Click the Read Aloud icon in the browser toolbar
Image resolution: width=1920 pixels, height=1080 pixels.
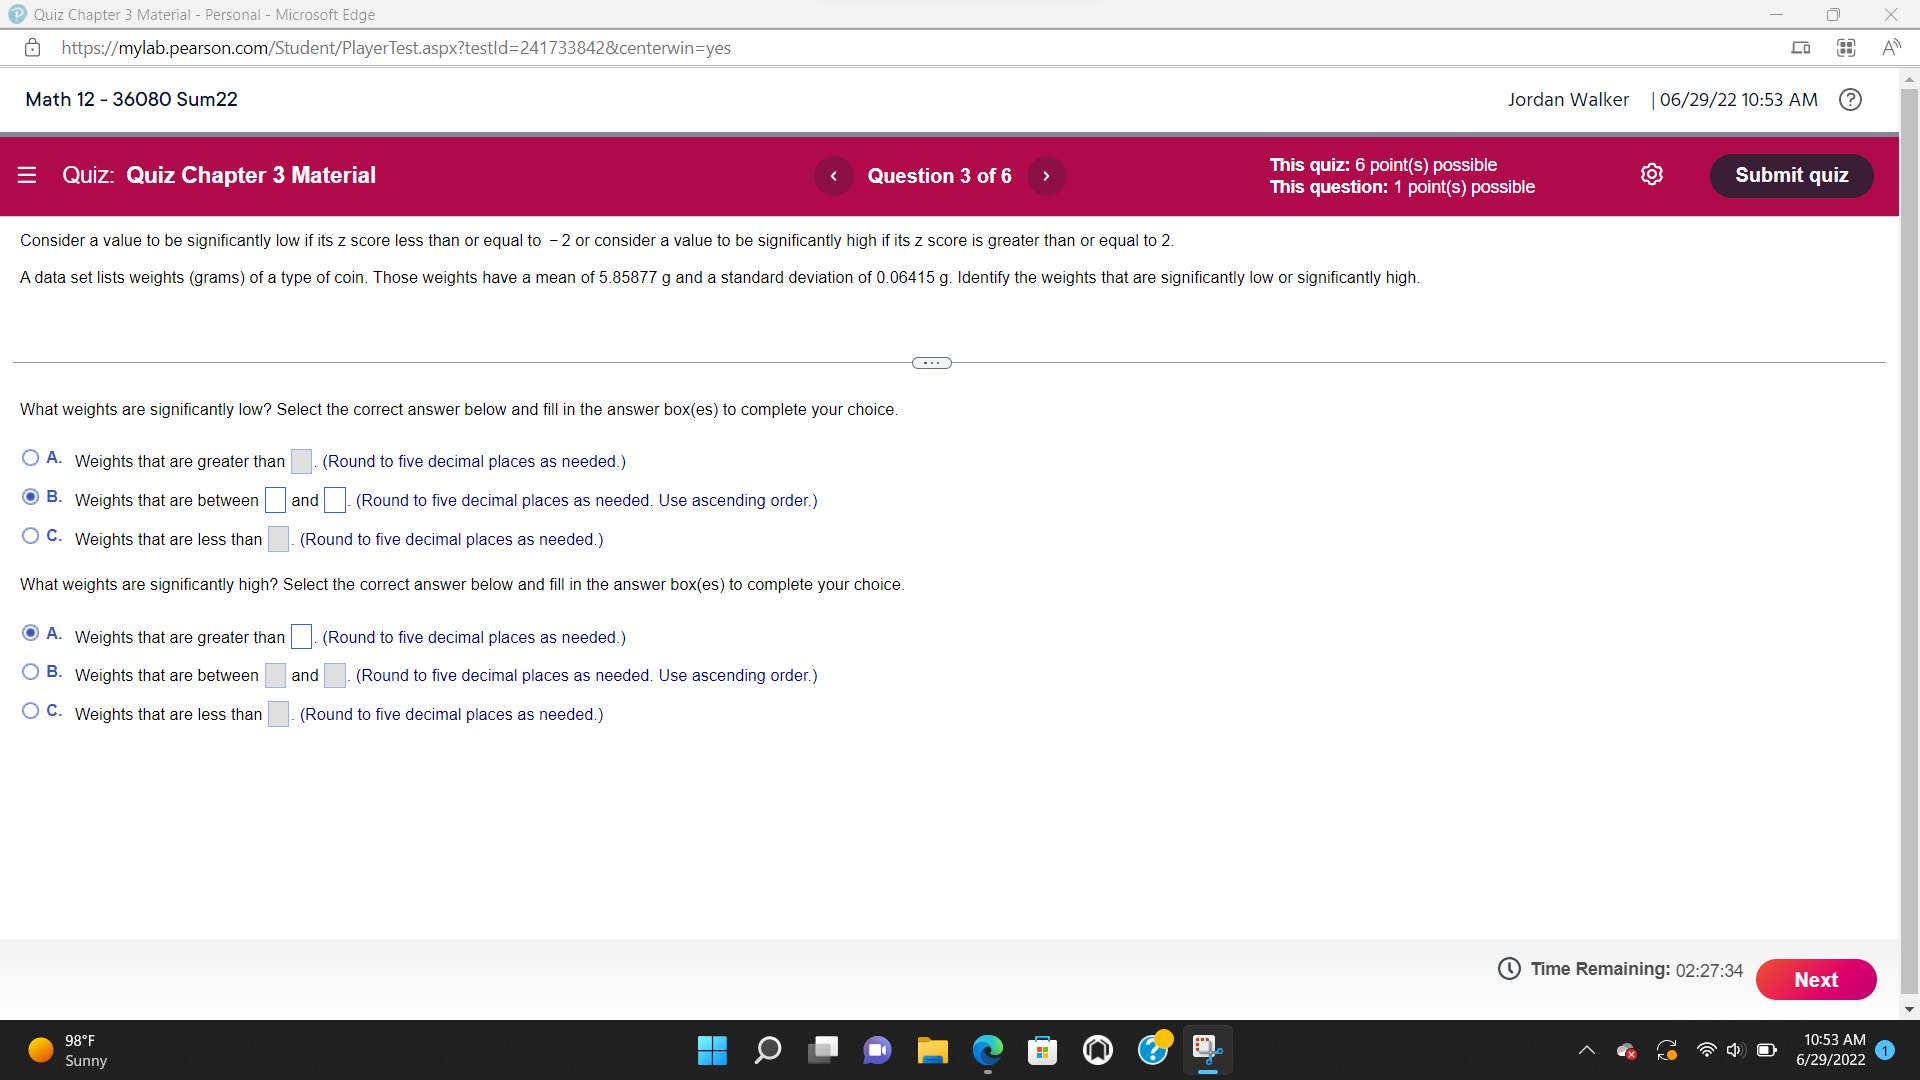tap(1892, 47)
